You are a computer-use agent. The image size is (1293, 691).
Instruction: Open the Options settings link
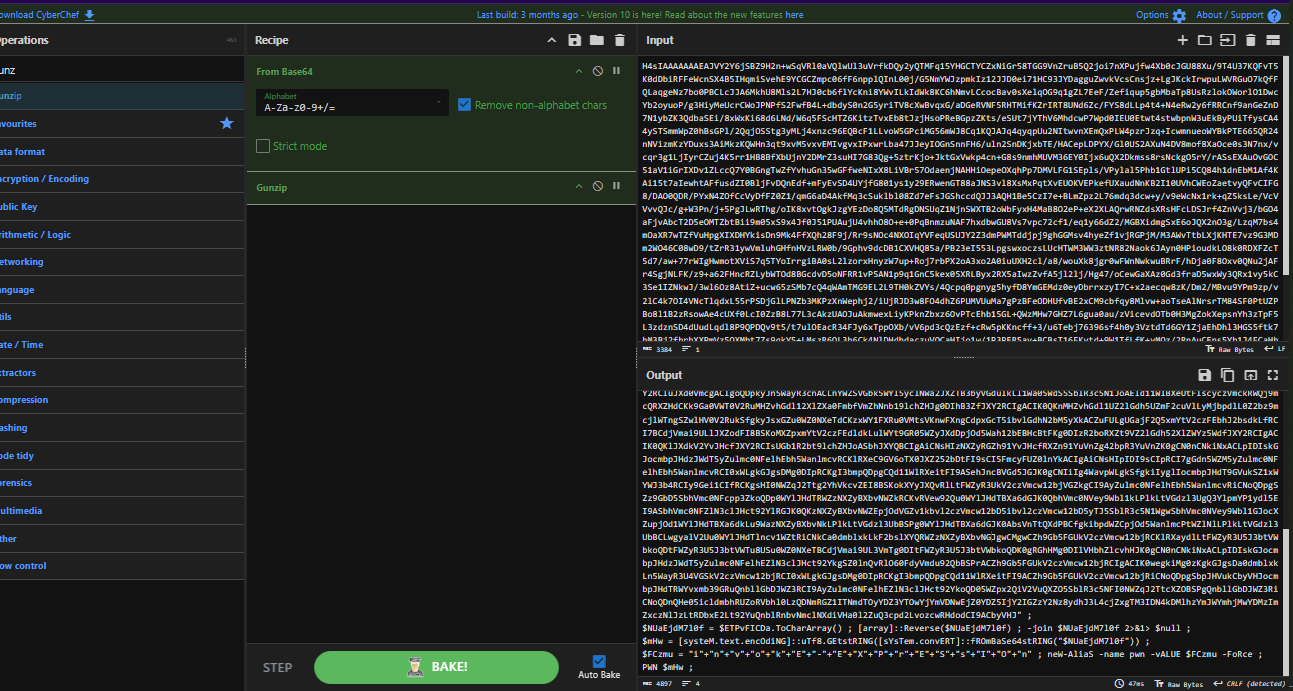point(1160,15)
